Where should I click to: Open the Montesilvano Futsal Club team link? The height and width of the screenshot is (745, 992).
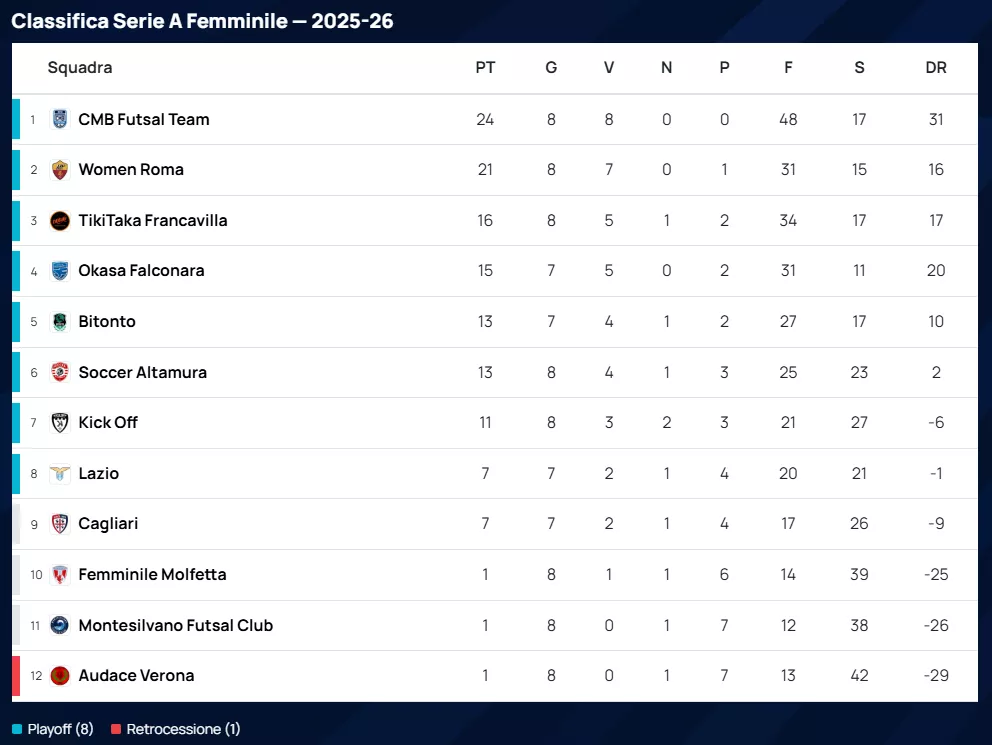point(175,626)
